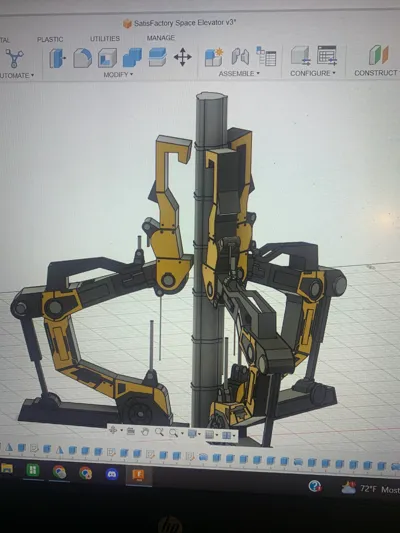Image resolution: width=400 pixels, height=533 pixels.
Task: Activate the Pan hand tool
Action: (145, 432)
